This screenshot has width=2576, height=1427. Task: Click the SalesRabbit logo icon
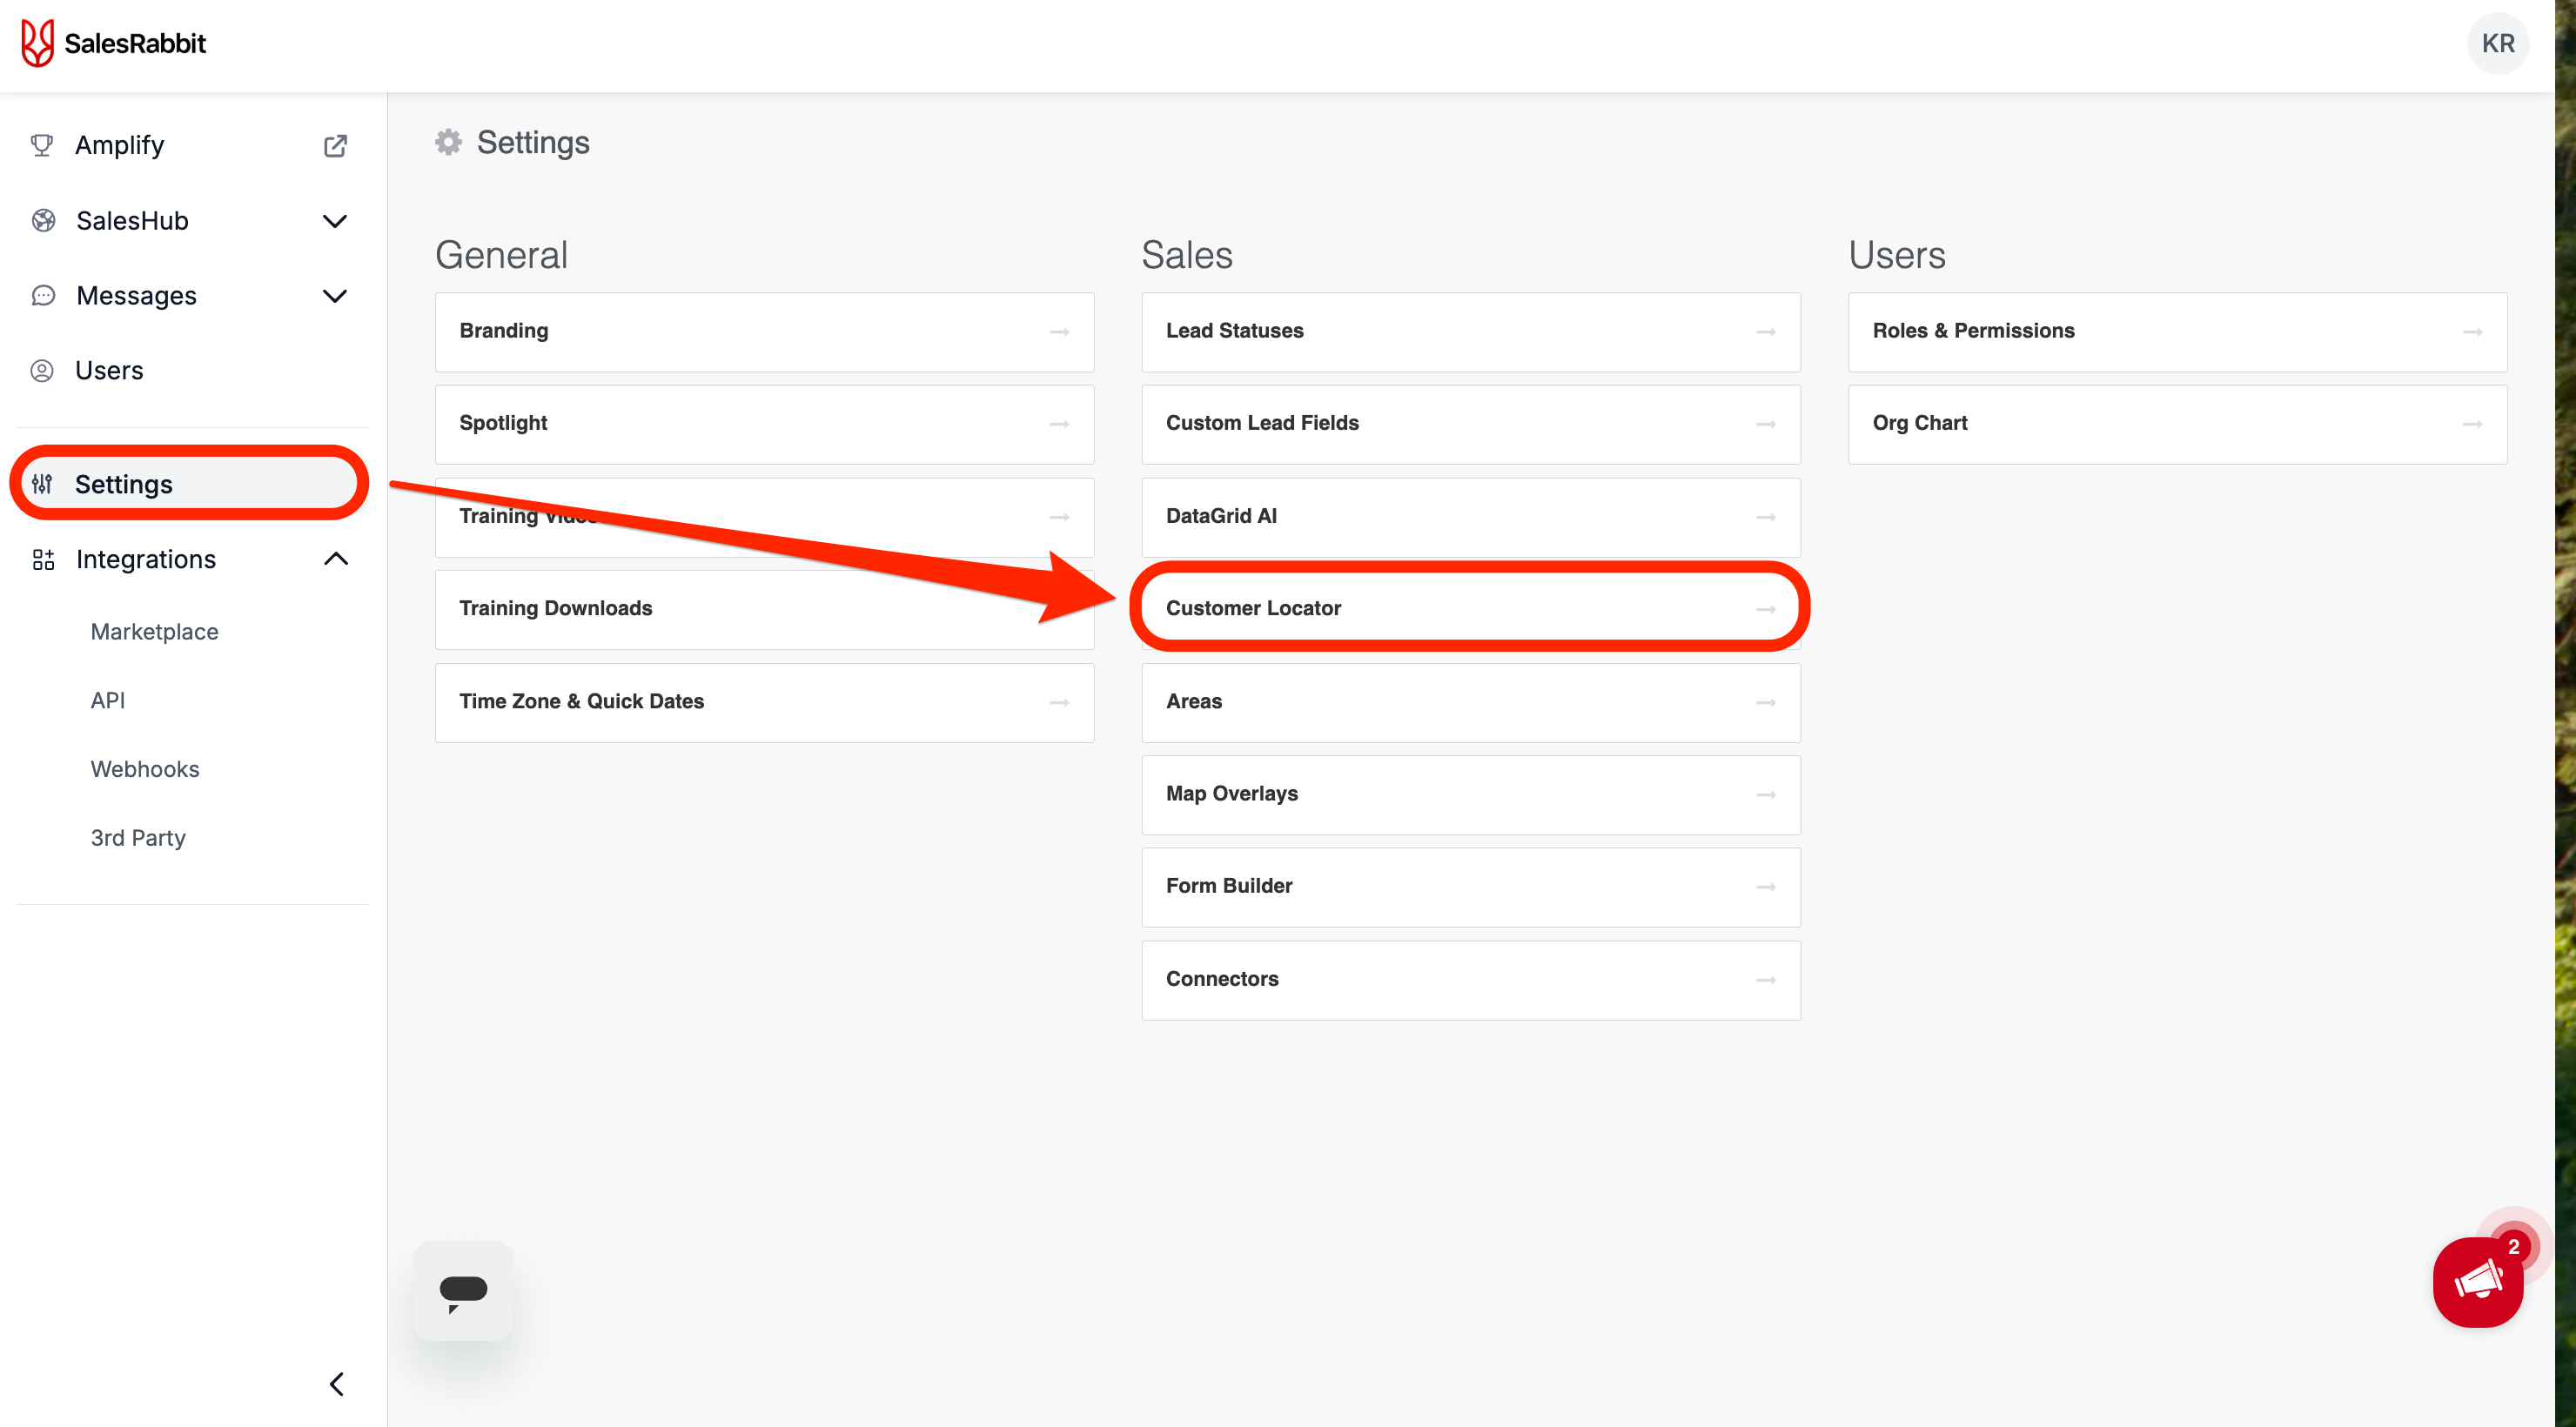pyautogui.click(x=37, y=43)
